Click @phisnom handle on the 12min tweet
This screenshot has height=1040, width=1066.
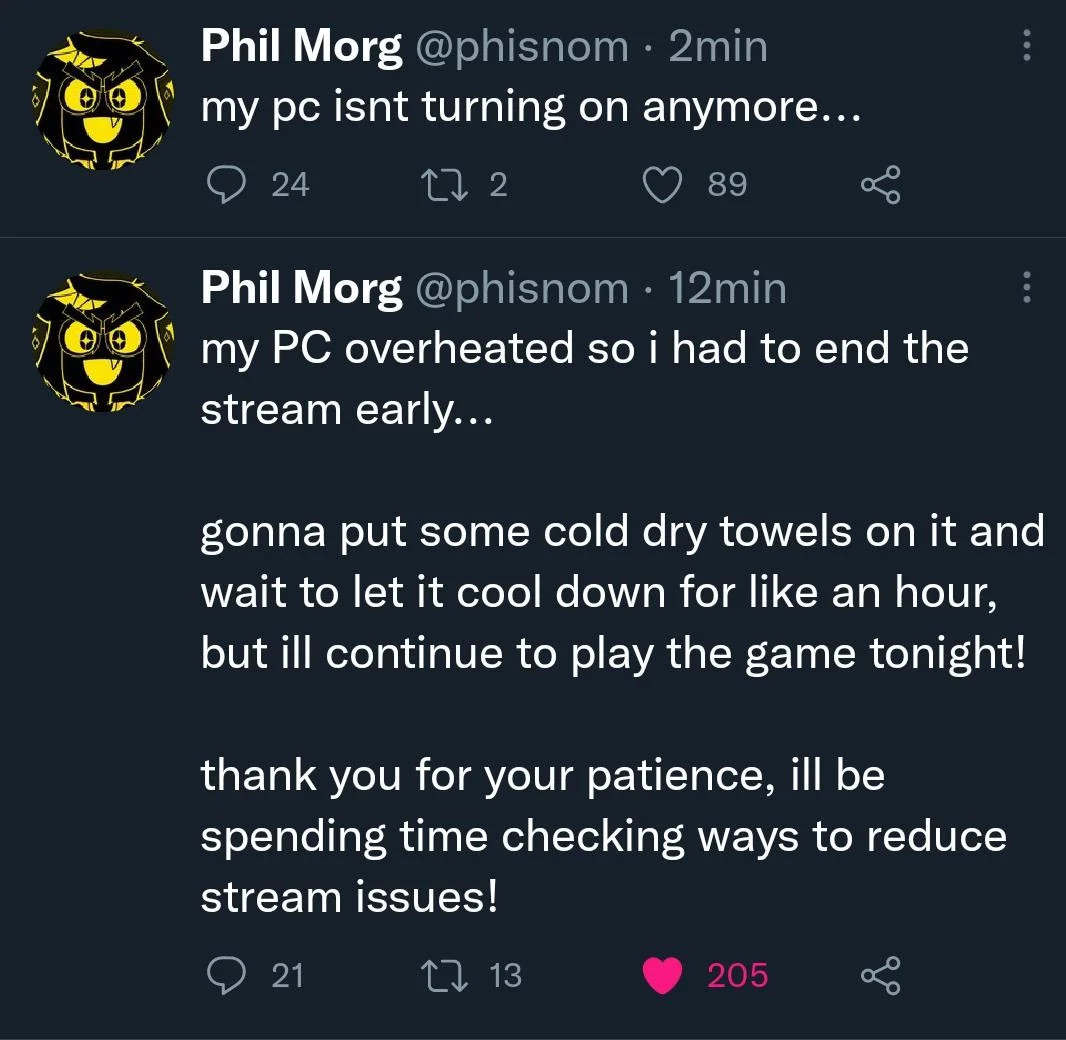522,288
